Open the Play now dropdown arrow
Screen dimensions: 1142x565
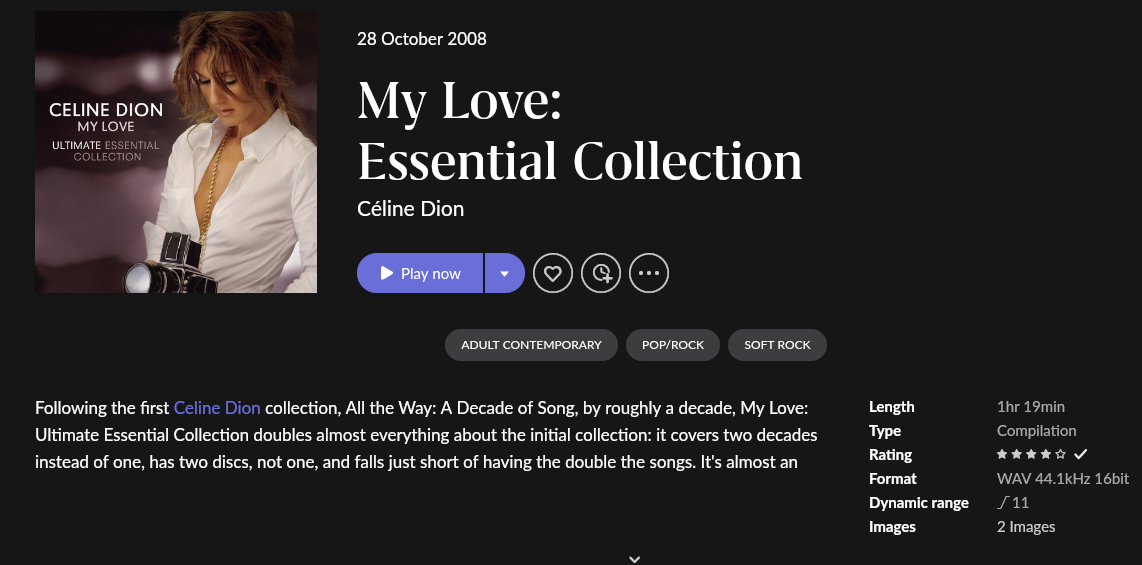[x=505, y=273]
